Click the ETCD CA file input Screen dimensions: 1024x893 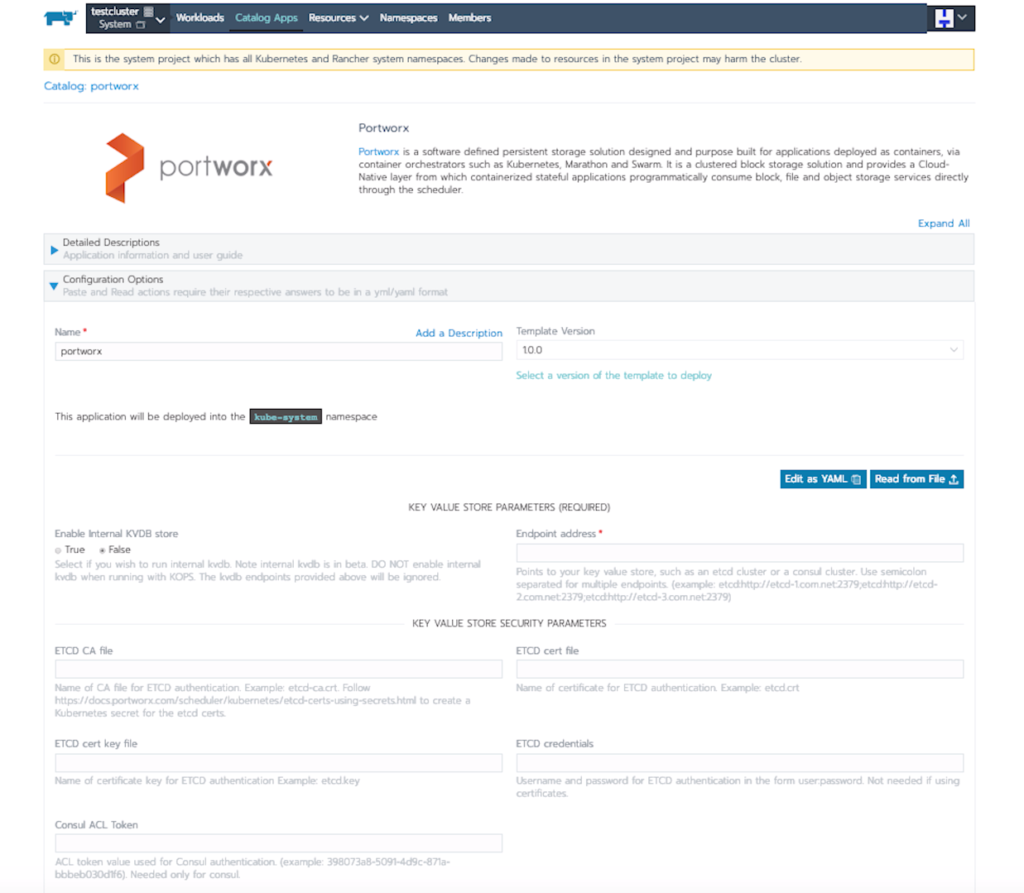[278, 669]
